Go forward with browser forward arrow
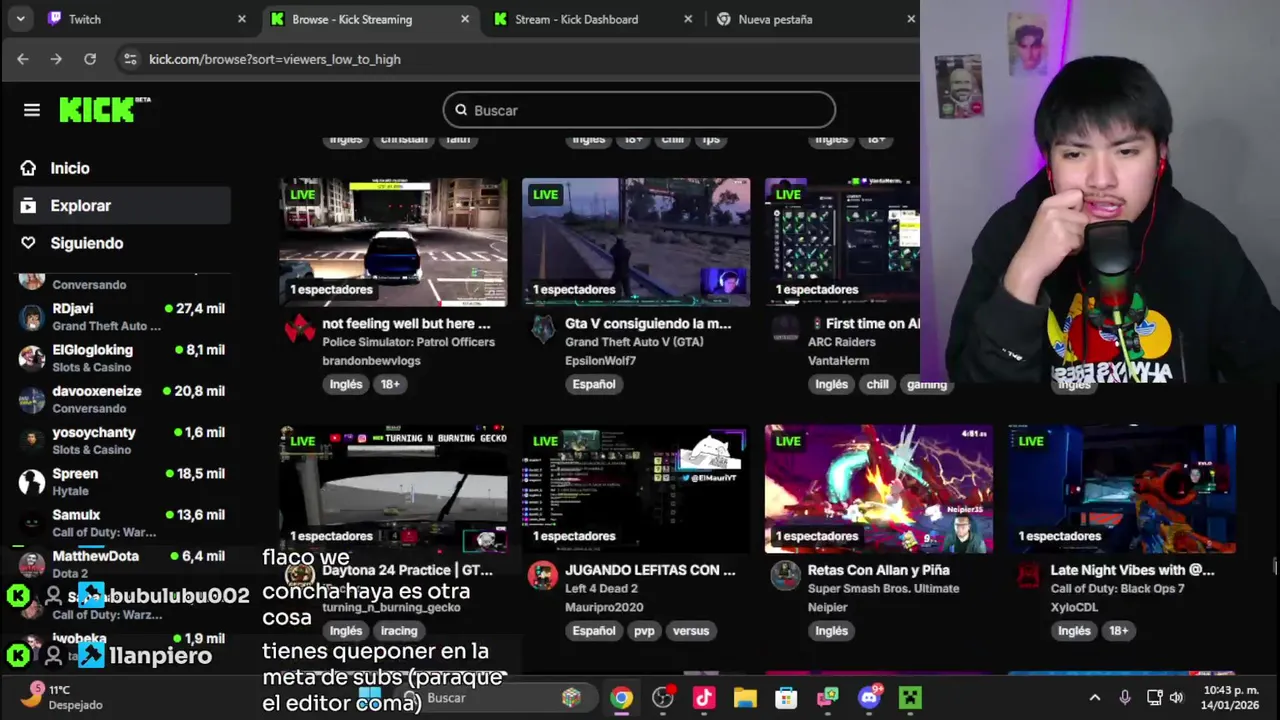 pos(56,59)
